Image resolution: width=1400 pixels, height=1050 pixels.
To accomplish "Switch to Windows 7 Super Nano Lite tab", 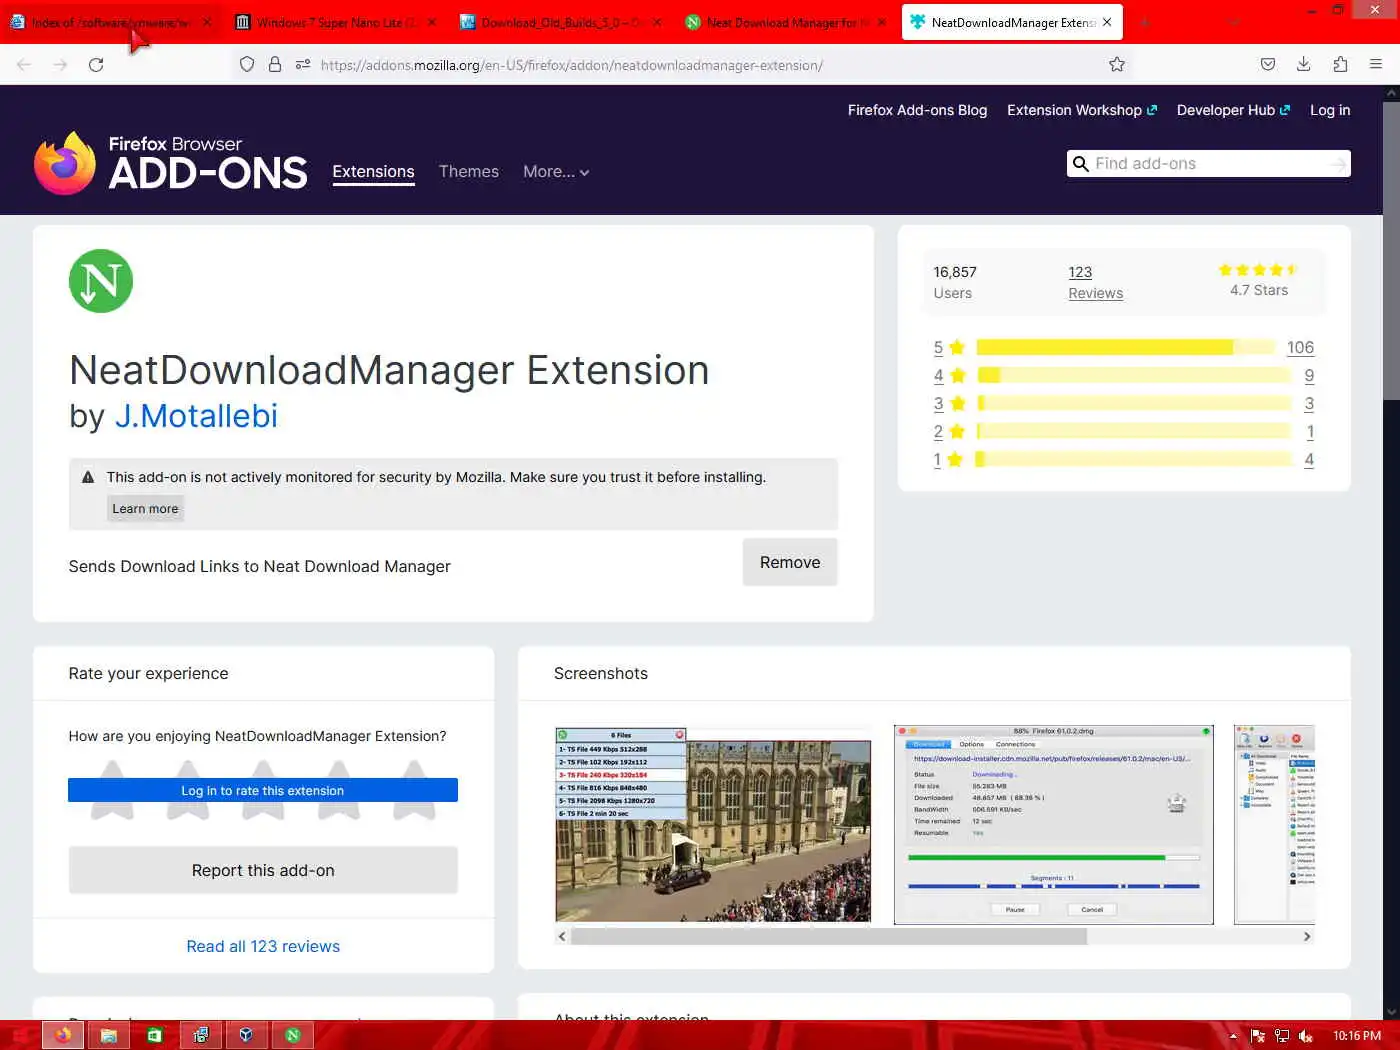I will [x=336, y=22].
